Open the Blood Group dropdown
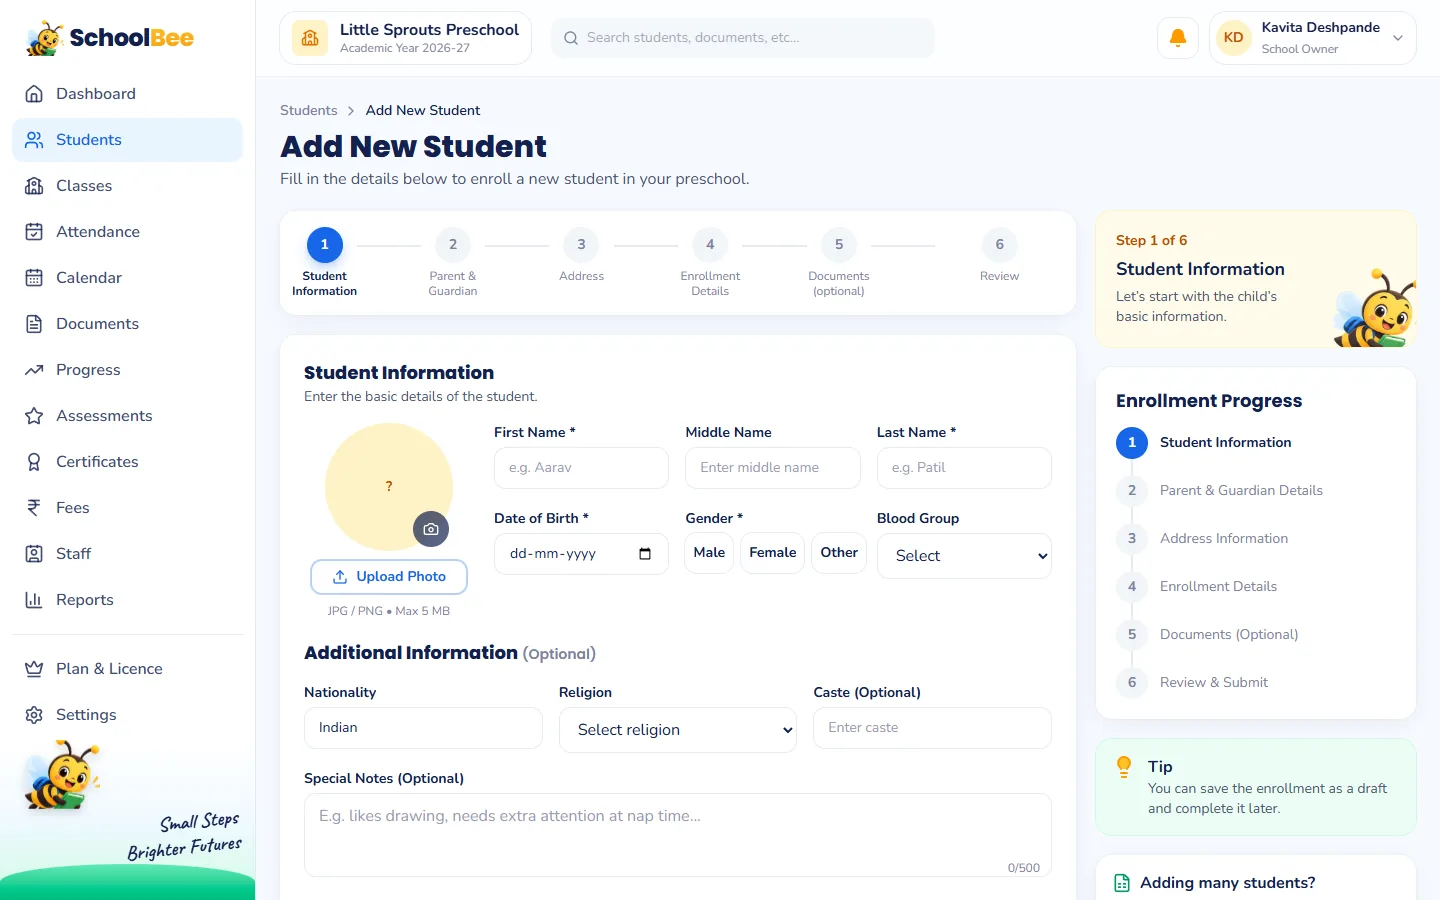 click(964, 556)
